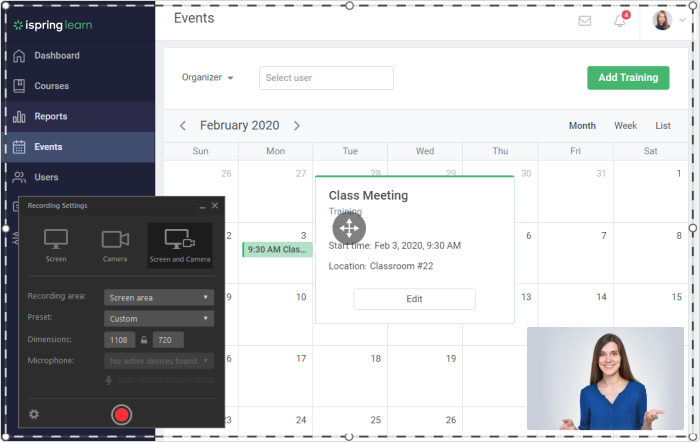The width and height of the screenshot is (700, 442).
Task: Click calendar day 25
Action: tap(376, 420)
